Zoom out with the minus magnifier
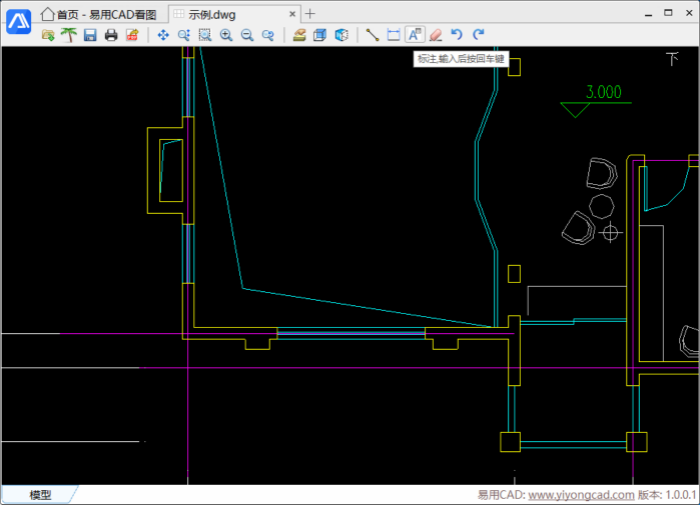700x505 pixels. (247, 35)
